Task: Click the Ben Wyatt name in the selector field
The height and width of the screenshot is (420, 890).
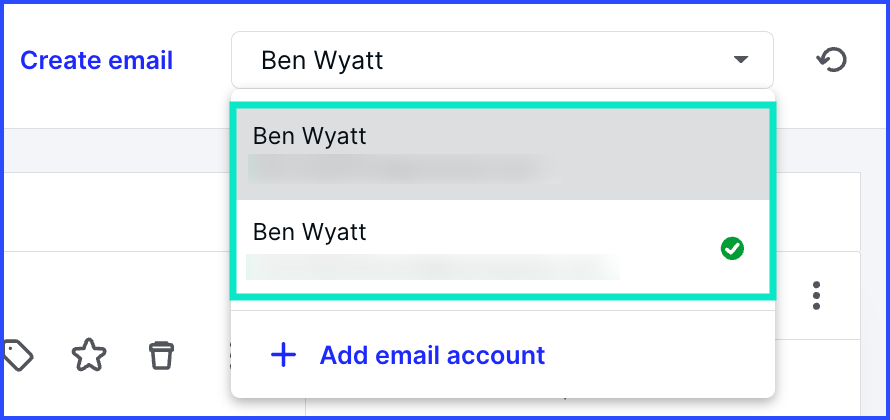Action: [322, 60]
